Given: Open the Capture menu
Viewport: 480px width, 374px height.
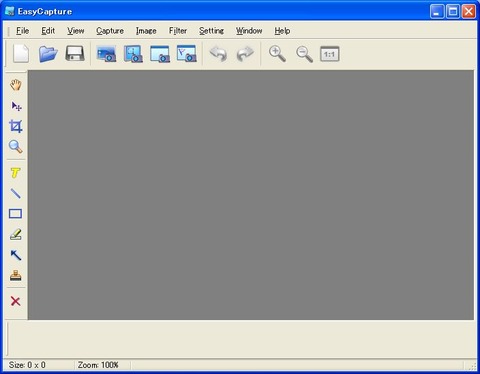Looking at the screenshot, I should 110,31.
